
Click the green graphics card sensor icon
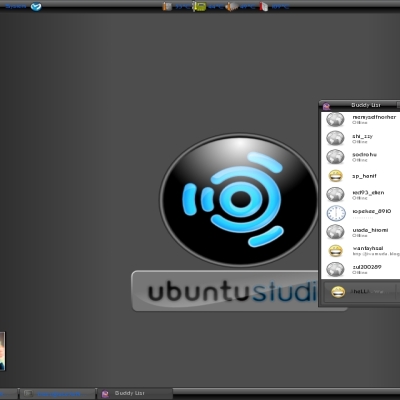[x=199, y=6]
